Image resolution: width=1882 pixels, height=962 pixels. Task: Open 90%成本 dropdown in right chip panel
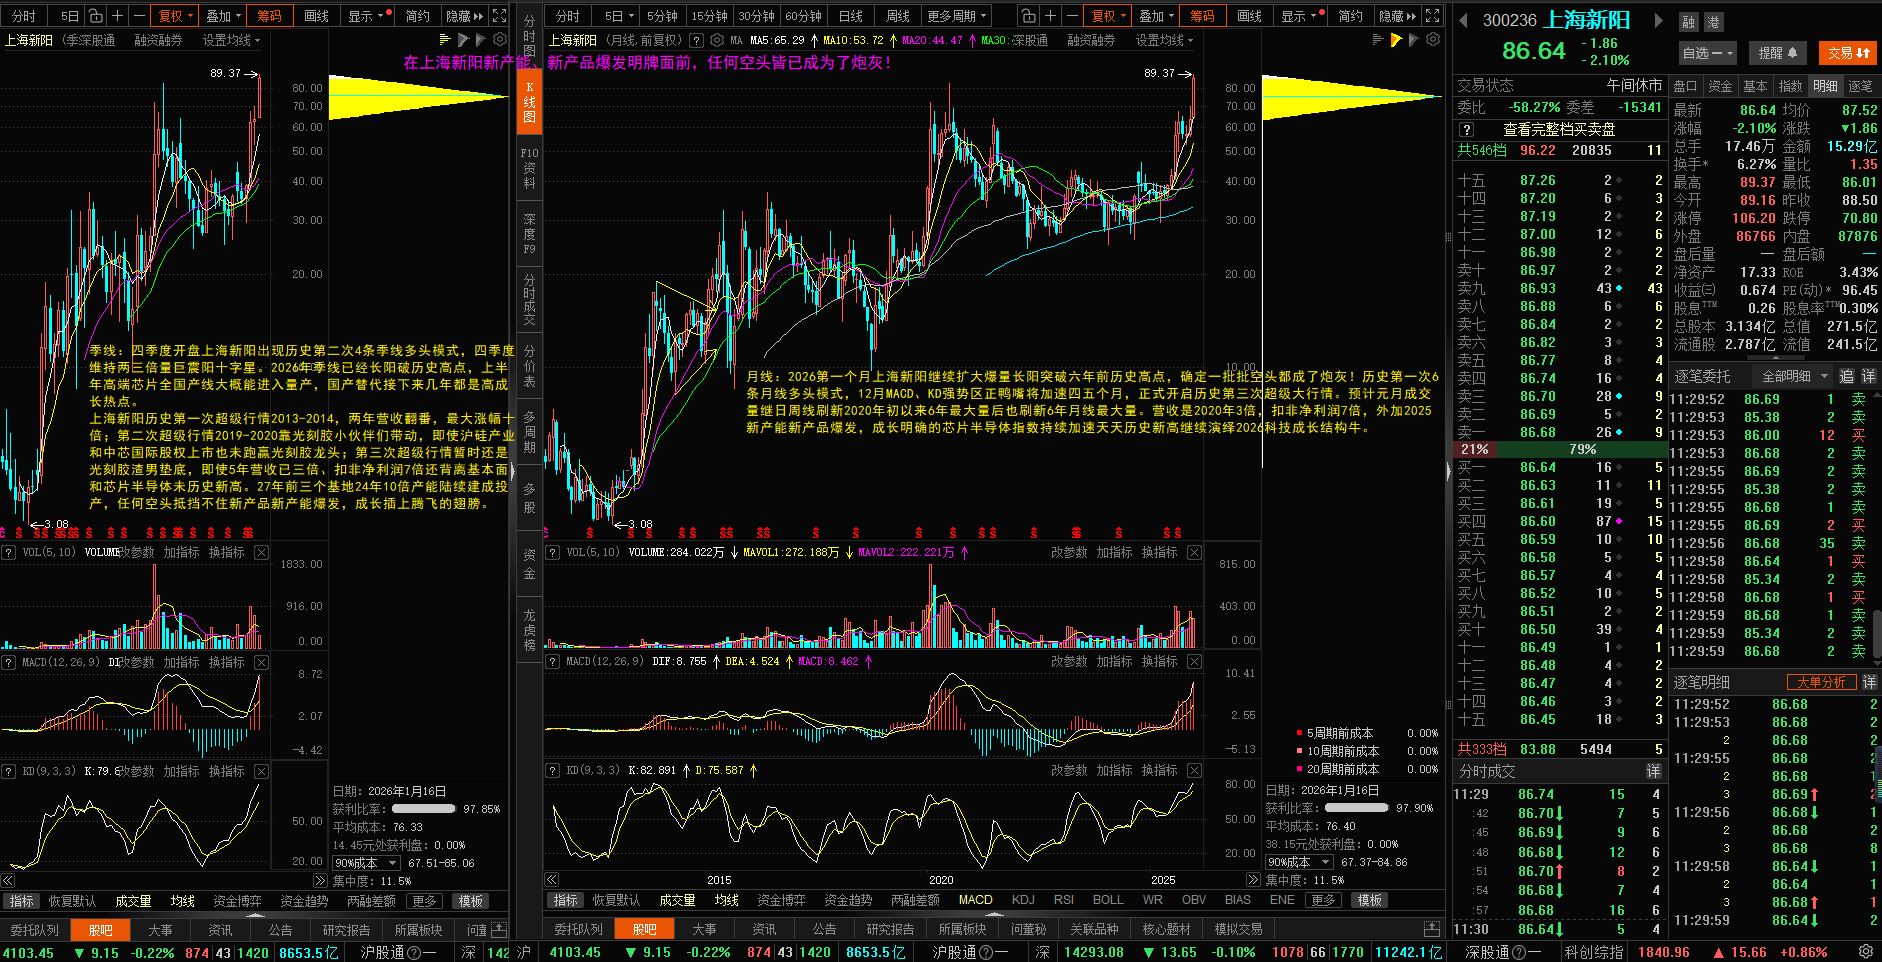[1299, 862]
